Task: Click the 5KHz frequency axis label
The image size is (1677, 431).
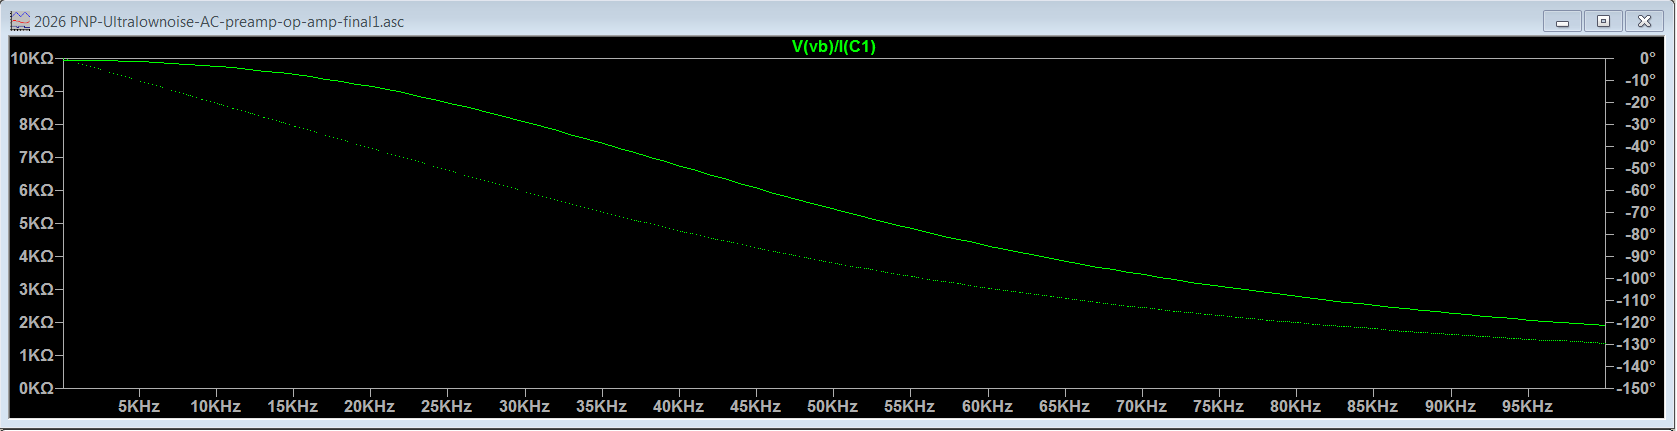Action: click(x=139, y=407)
